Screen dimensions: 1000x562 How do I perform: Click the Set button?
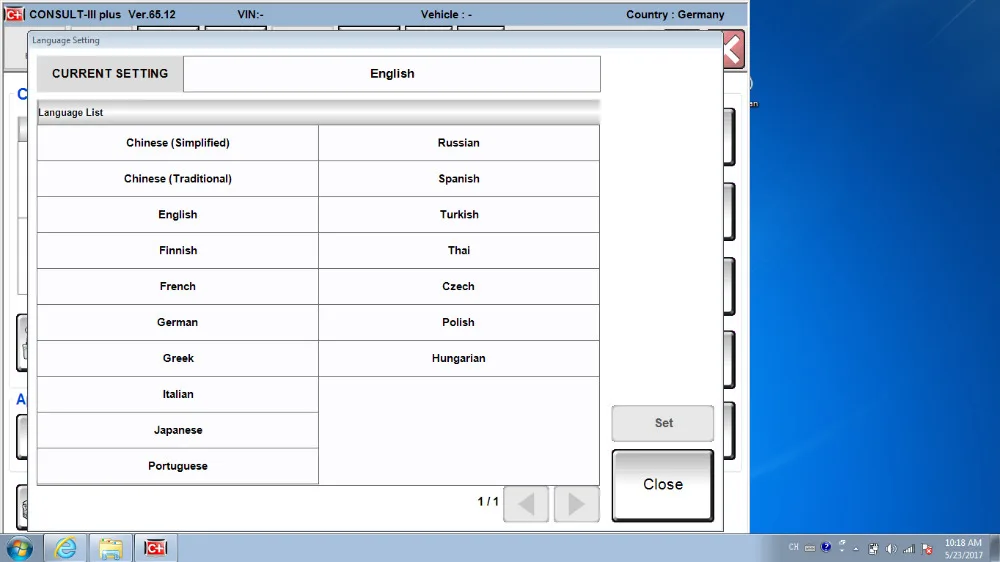point(663,423)
